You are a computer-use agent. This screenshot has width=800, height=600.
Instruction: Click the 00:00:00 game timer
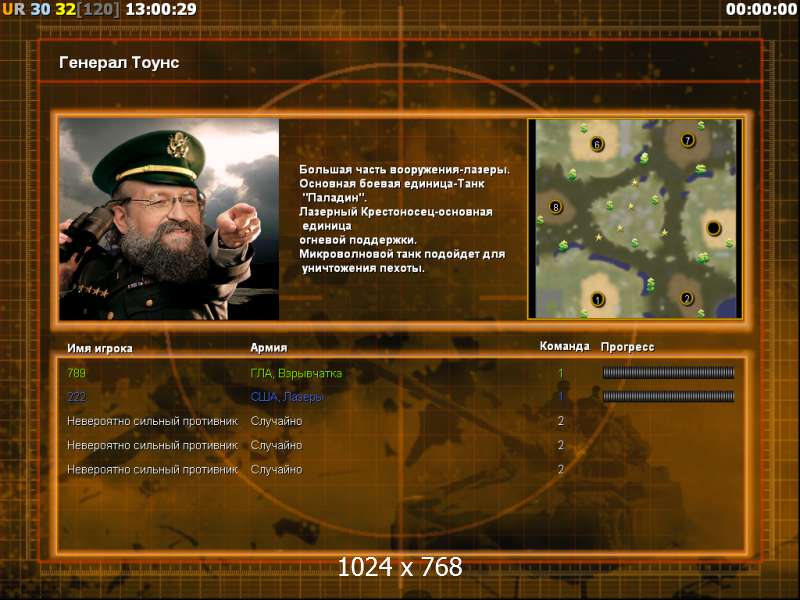coord(761,9)
